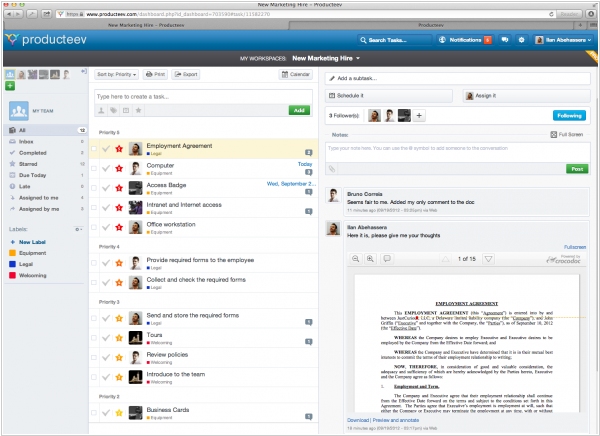Open the Sort by Priority dropdown

tap(116, 74)
